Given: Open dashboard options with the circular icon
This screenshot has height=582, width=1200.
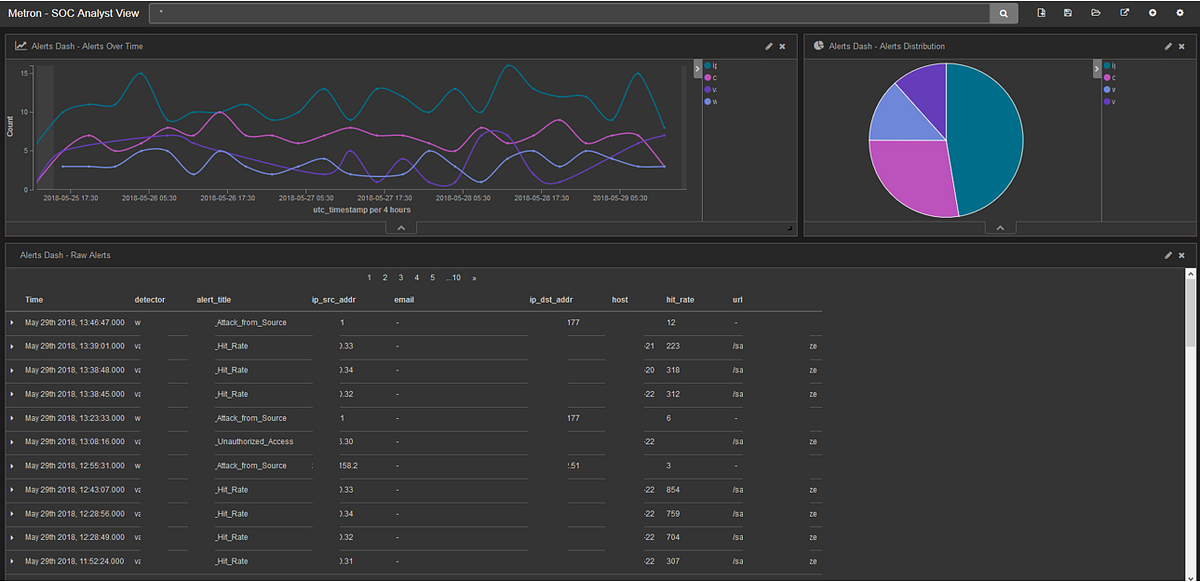Looking at the screenshot, I should click(1151, 12).
